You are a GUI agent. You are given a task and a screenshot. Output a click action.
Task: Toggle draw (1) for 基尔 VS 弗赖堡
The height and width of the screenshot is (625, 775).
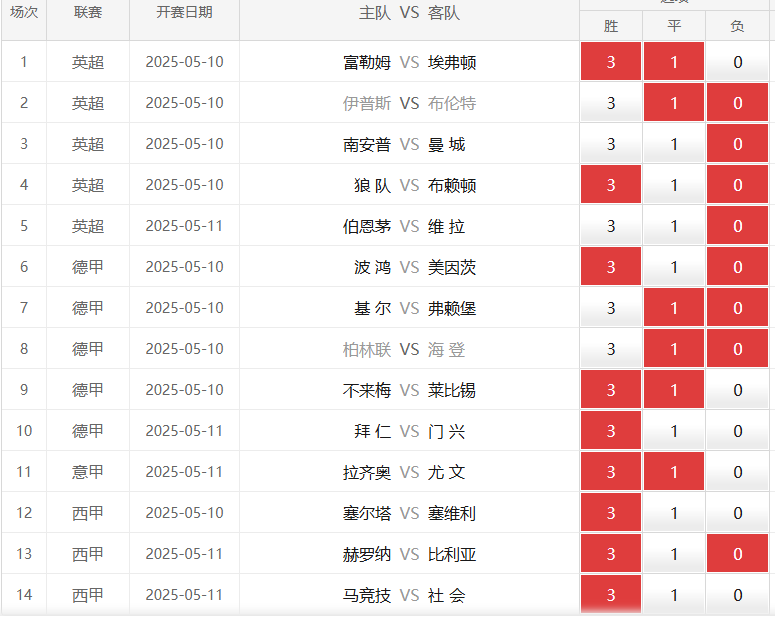coord(674,307)
